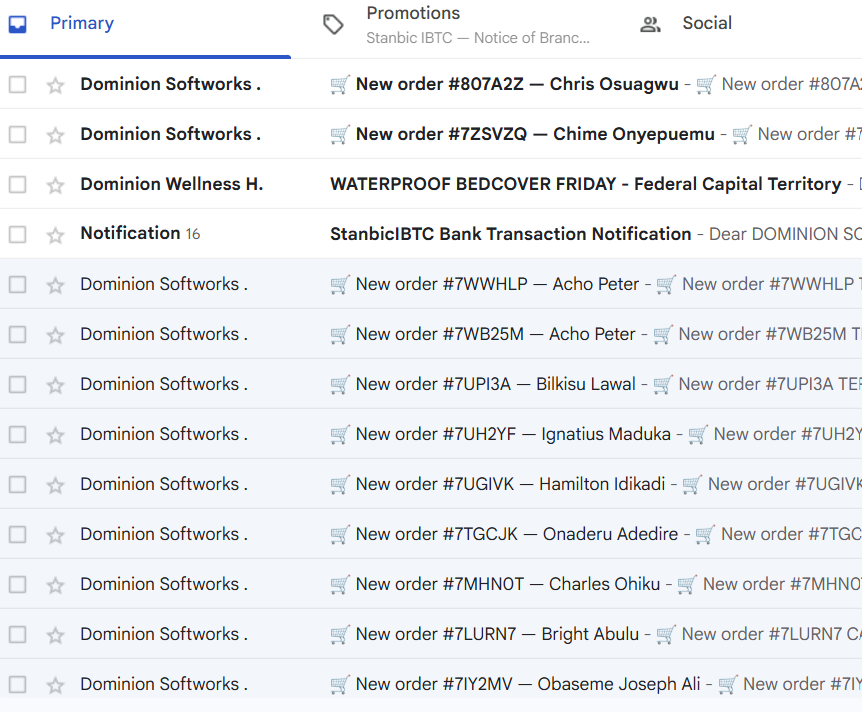Tick checkbox for order #7WWHLP Acho Peter
The height and width of the screenshot is (712, 862).
point(18,284)
